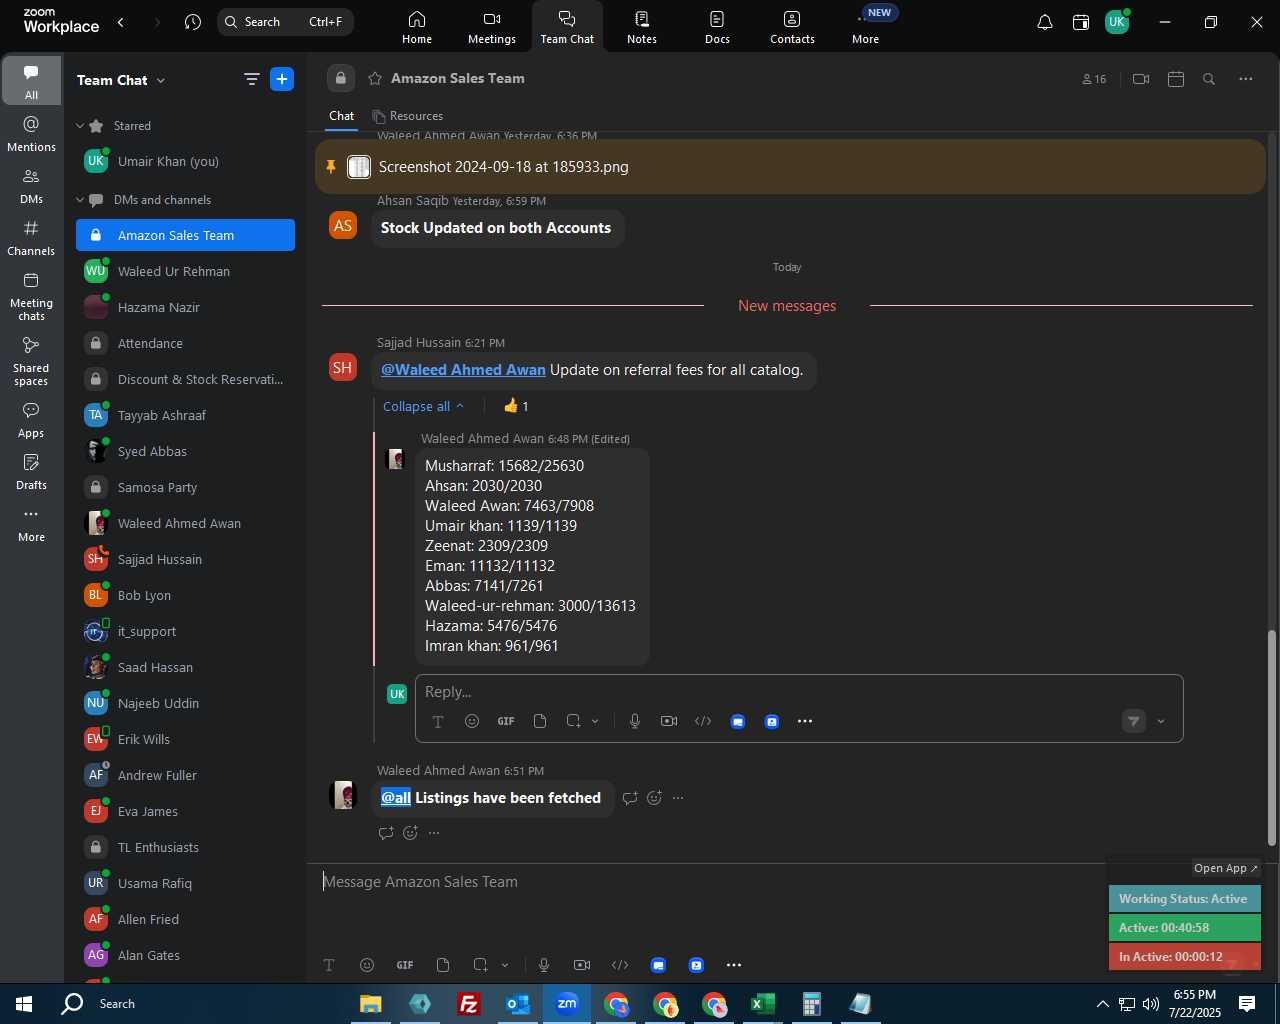The width and height of the screenshot is (1280, 1024).
Task: Open Outlook from the taskbar
Action: [x=518, y=1004]
